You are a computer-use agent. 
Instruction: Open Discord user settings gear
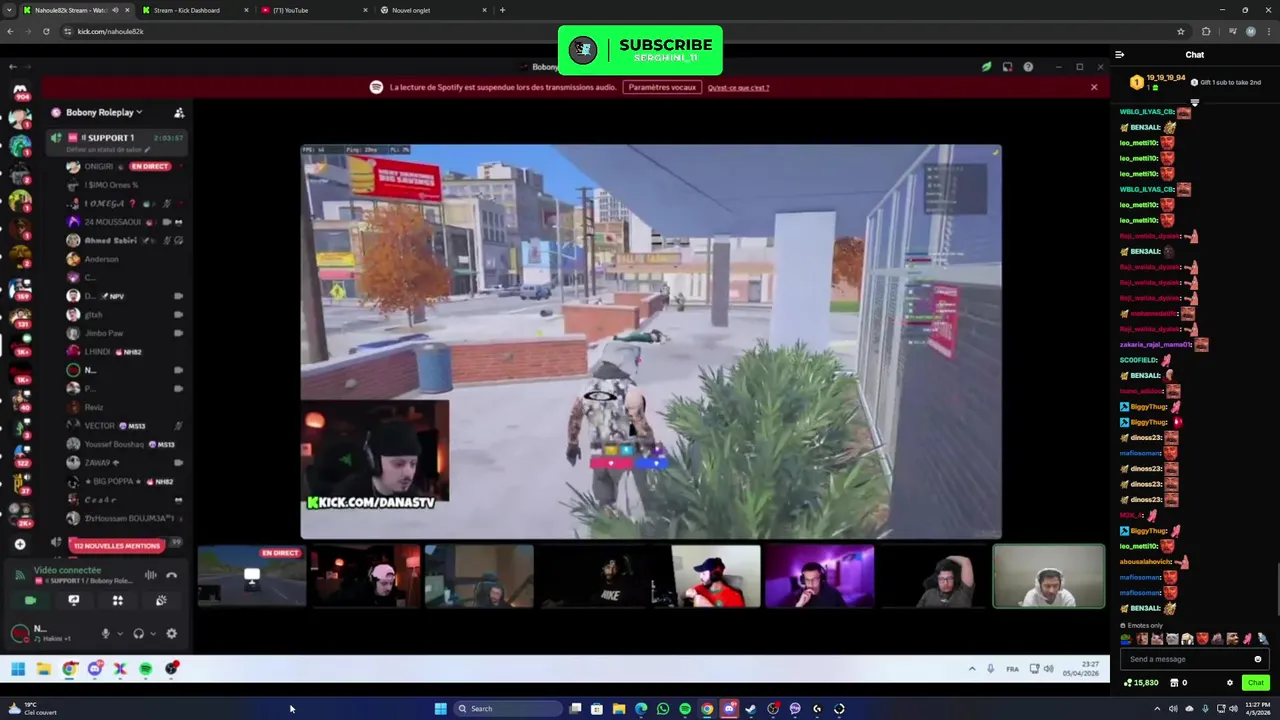point(171,633)
